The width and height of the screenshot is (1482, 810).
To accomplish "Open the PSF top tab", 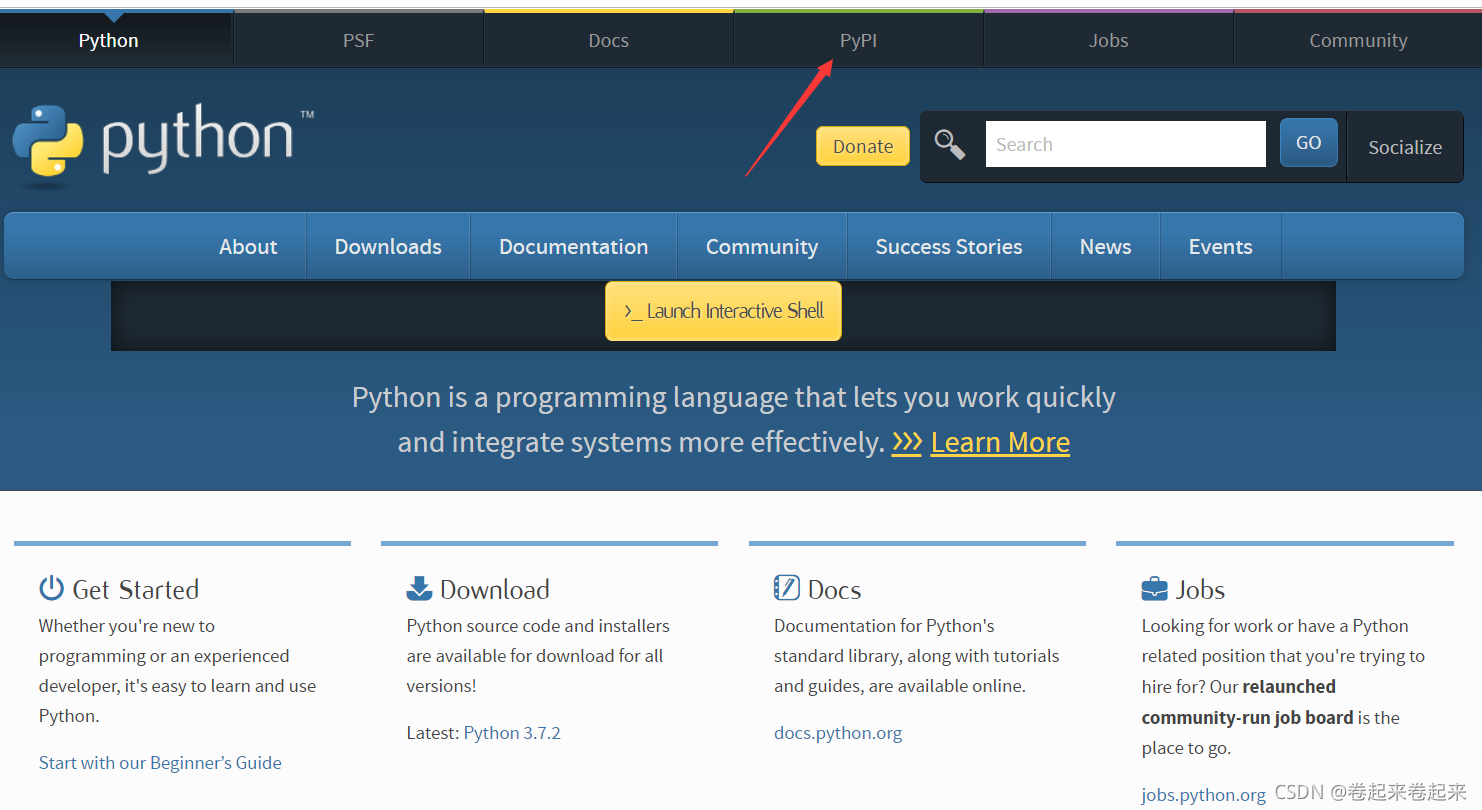I will click(359, 41).
